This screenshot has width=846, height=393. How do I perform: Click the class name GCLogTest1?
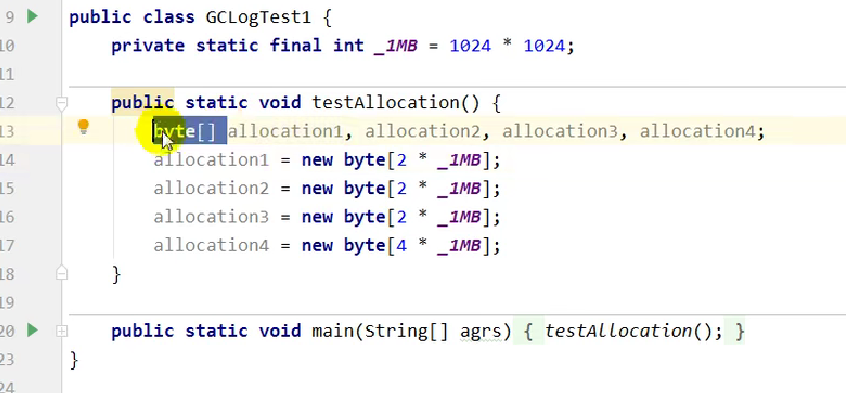258,17
